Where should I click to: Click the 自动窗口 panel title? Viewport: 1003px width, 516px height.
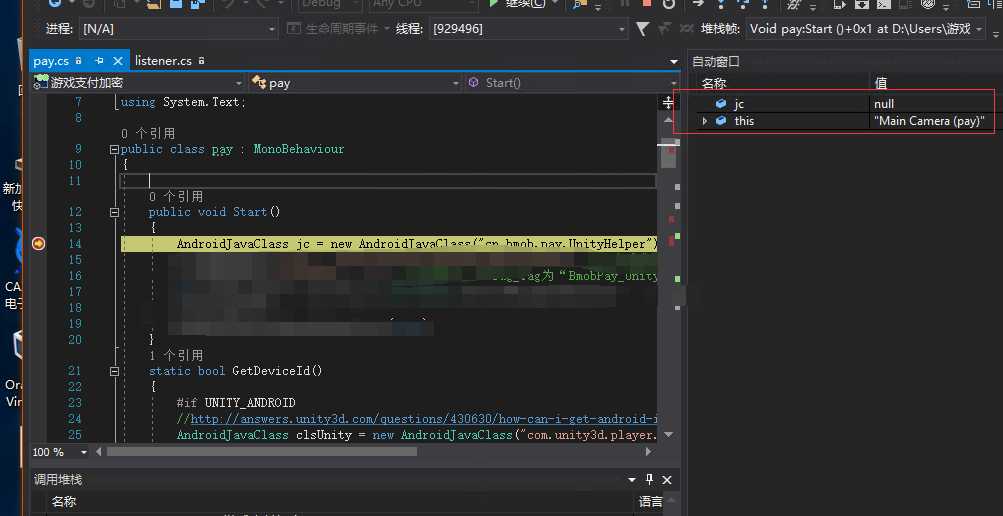click(x=716, y=61)
